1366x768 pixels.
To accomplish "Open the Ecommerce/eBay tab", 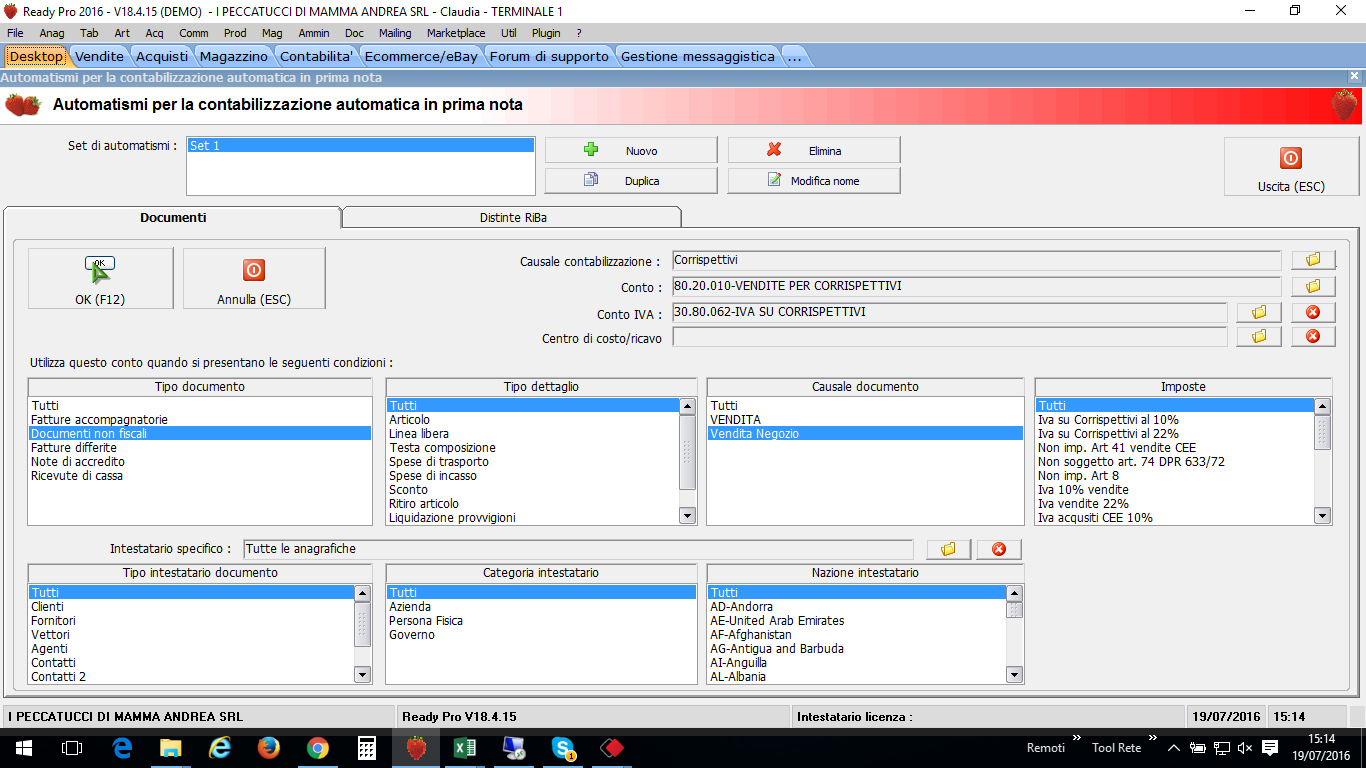I will (421, 56).
